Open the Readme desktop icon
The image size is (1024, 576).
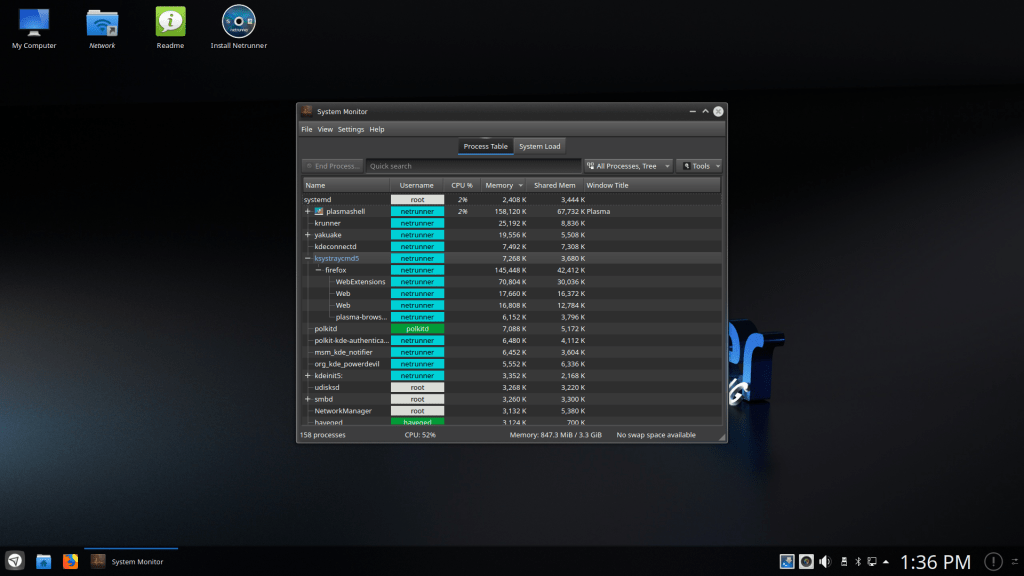(170, 29)
